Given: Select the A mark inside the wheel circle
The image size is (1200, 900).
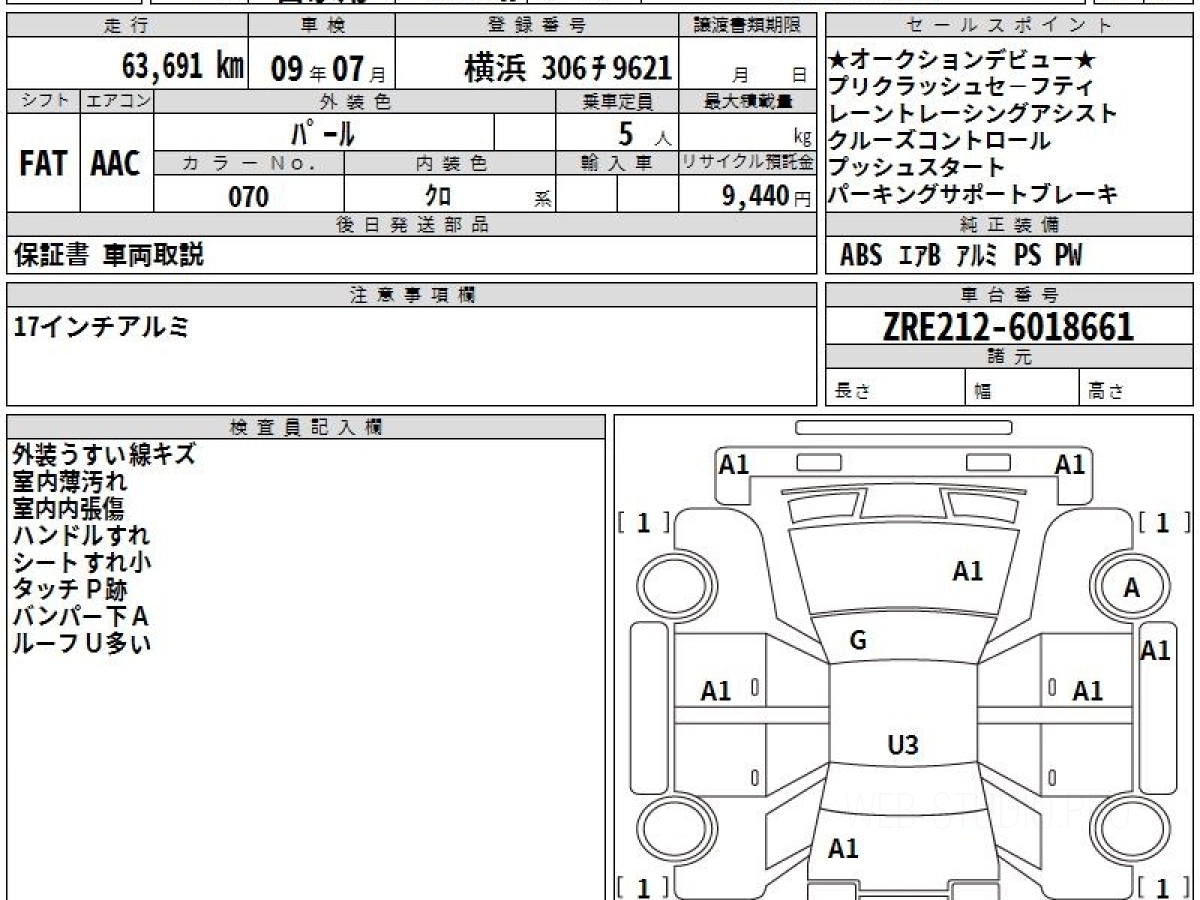Looking at the screenshot, I should pyautogui.click(x=1131, y=589).
